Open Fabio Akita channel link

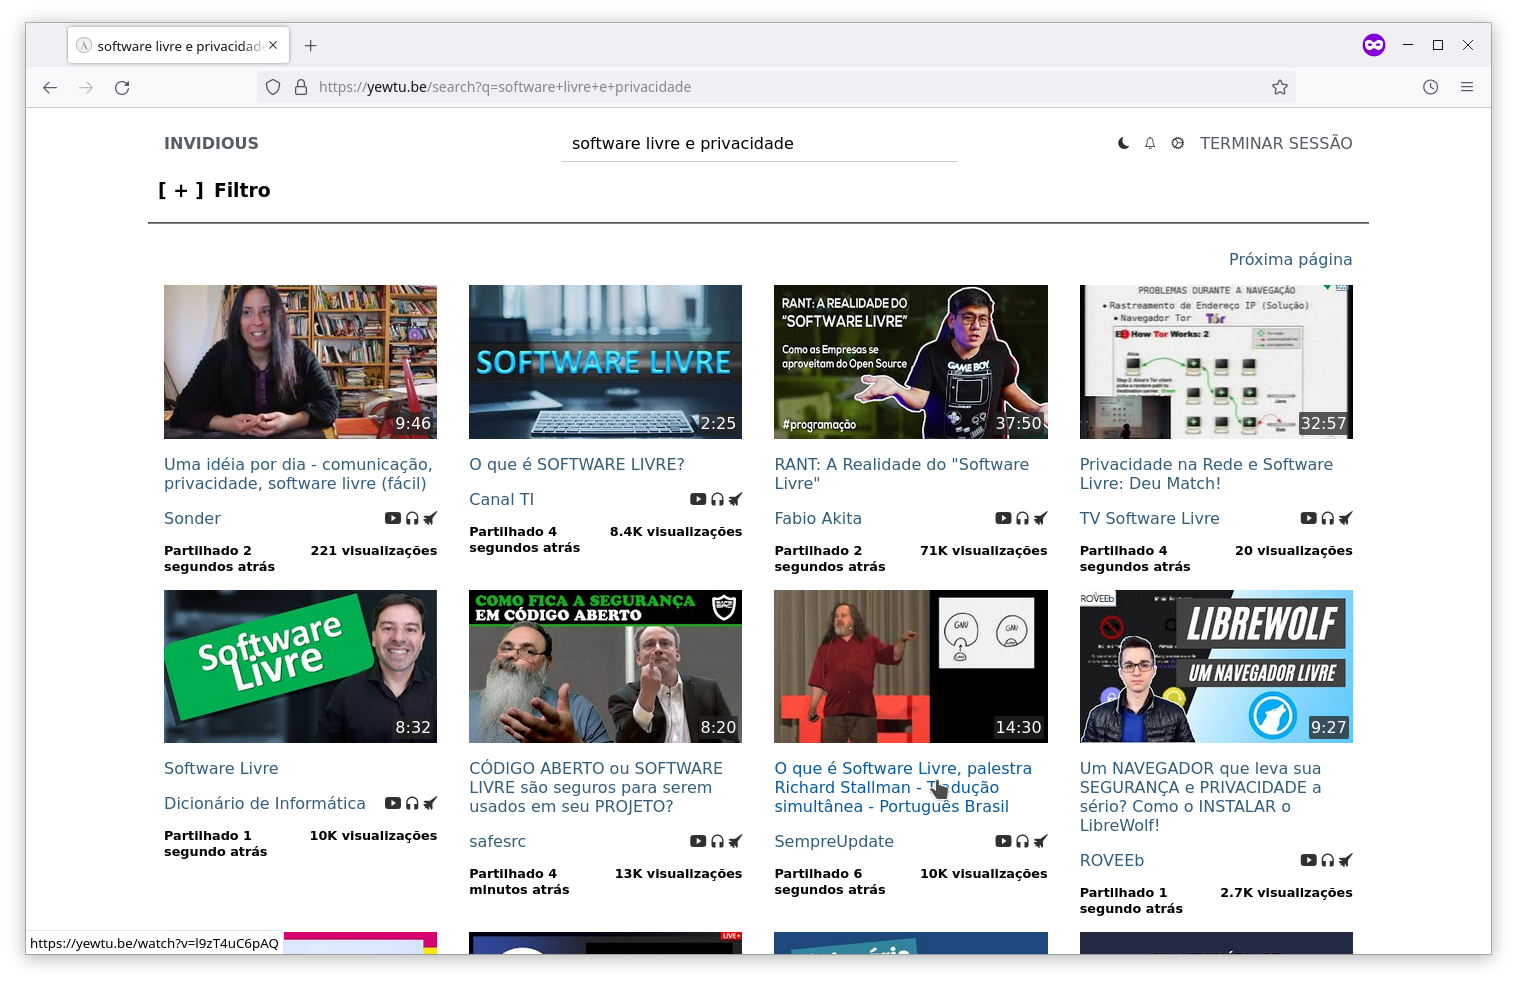coord(818,518)
